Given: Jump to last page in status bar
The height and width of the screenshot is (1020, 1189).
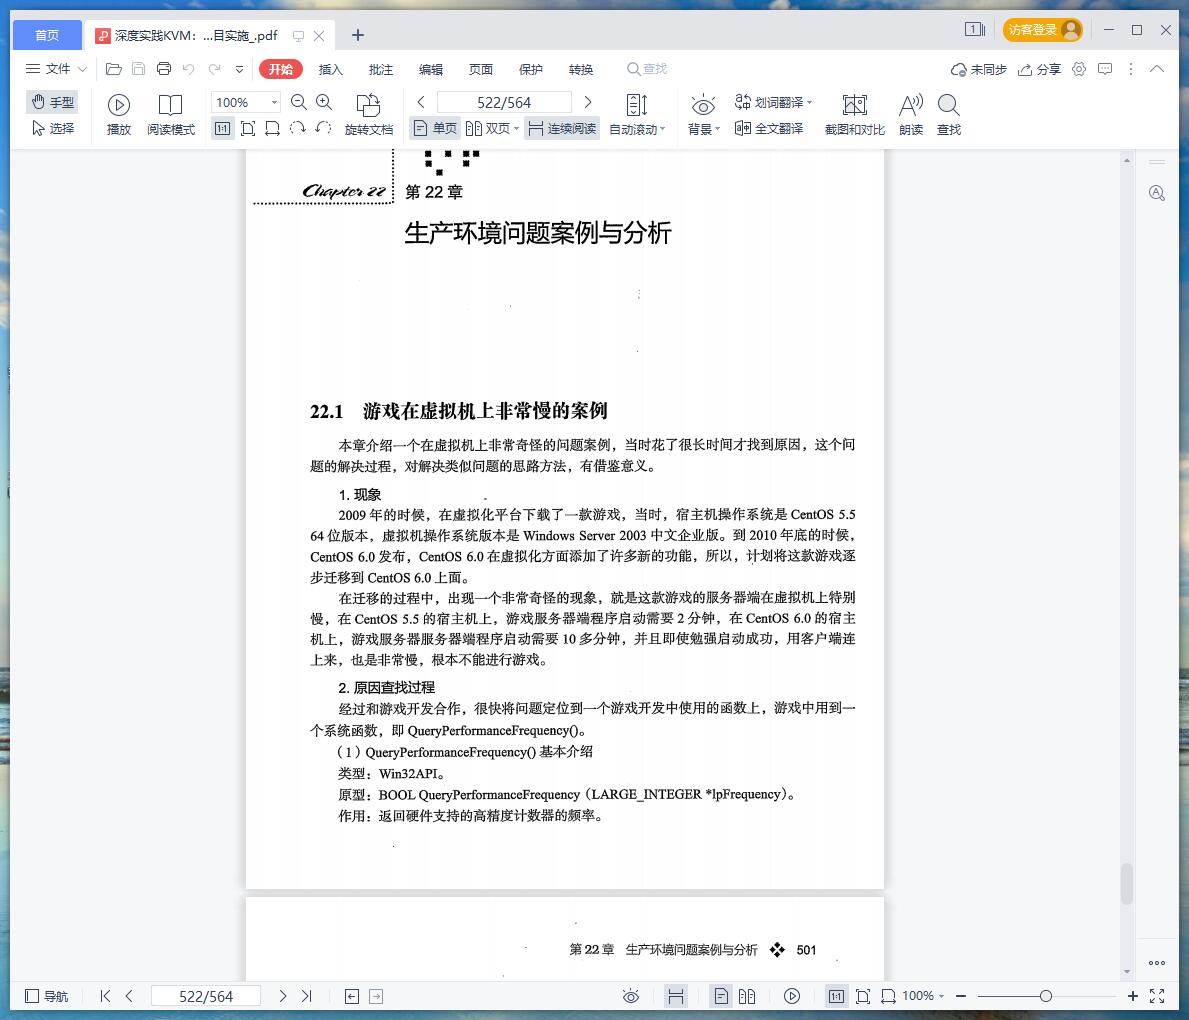Looking at the screenshot, I should [306, 996].
